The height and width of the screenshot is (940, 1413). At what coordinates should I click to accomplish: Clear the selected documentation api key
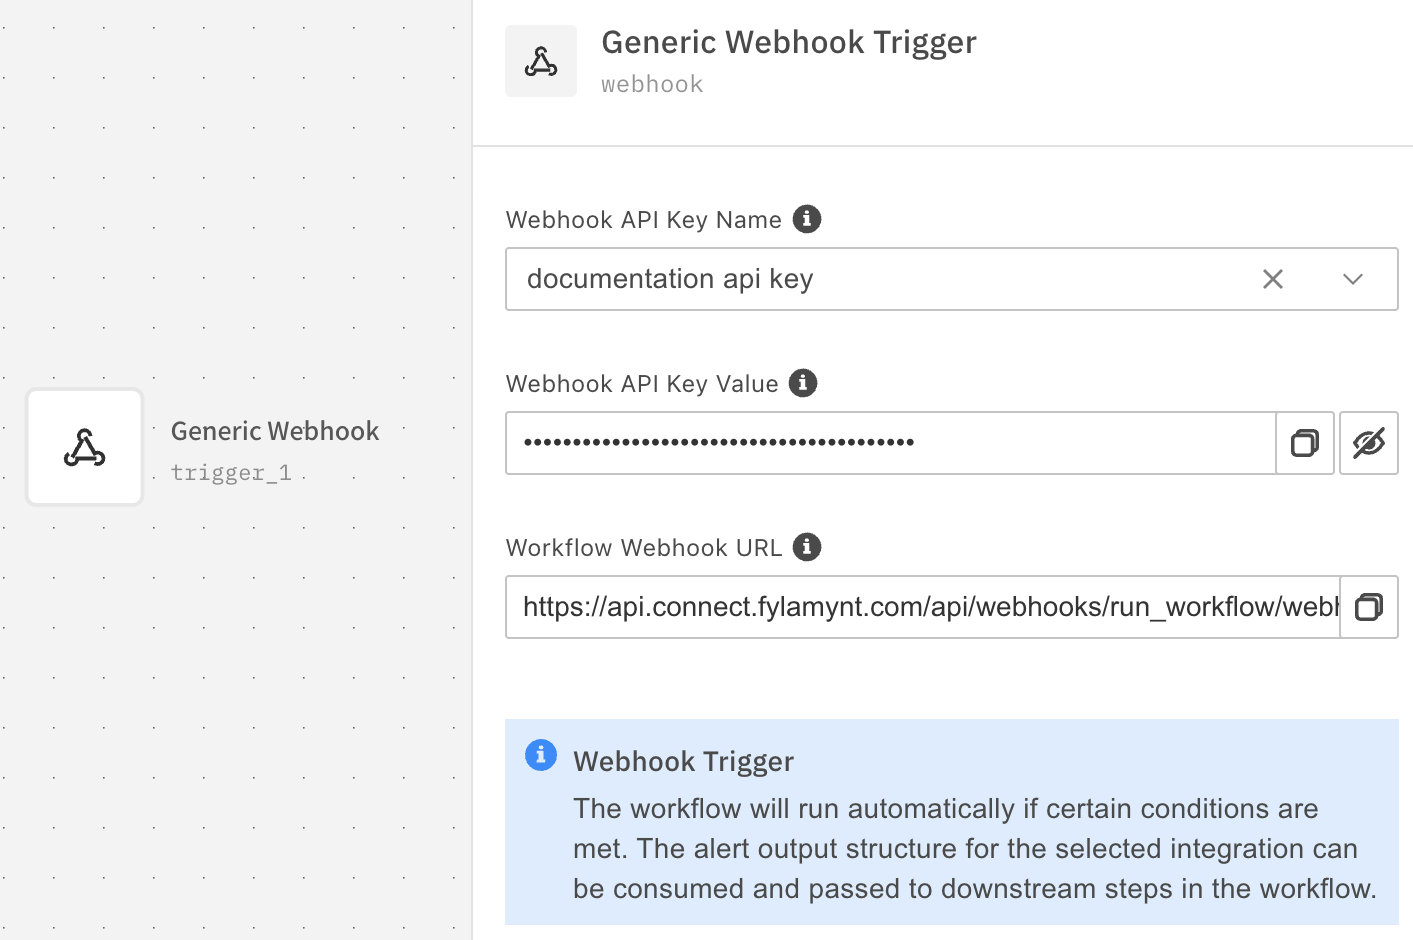(1273, 279)
